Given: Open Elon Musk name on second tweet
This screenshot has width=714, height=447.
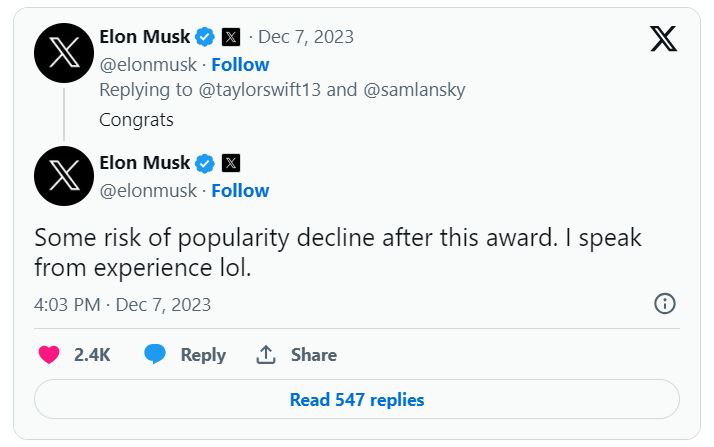Looking at the screenshot, I should [145, 163].
